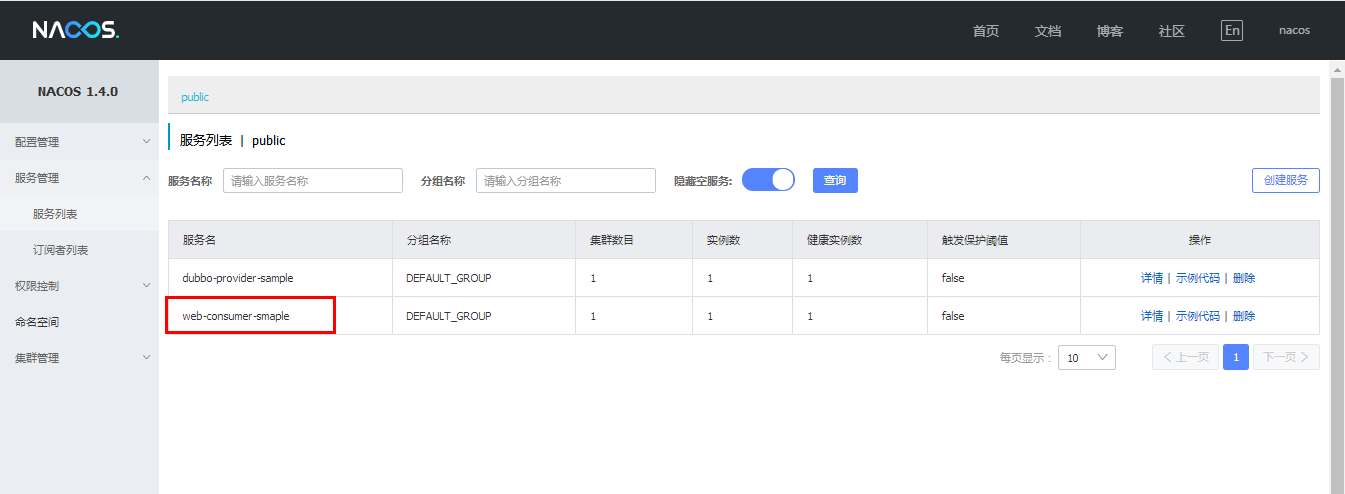Click the vertical page scrollbar

[x=1337, y=285]
